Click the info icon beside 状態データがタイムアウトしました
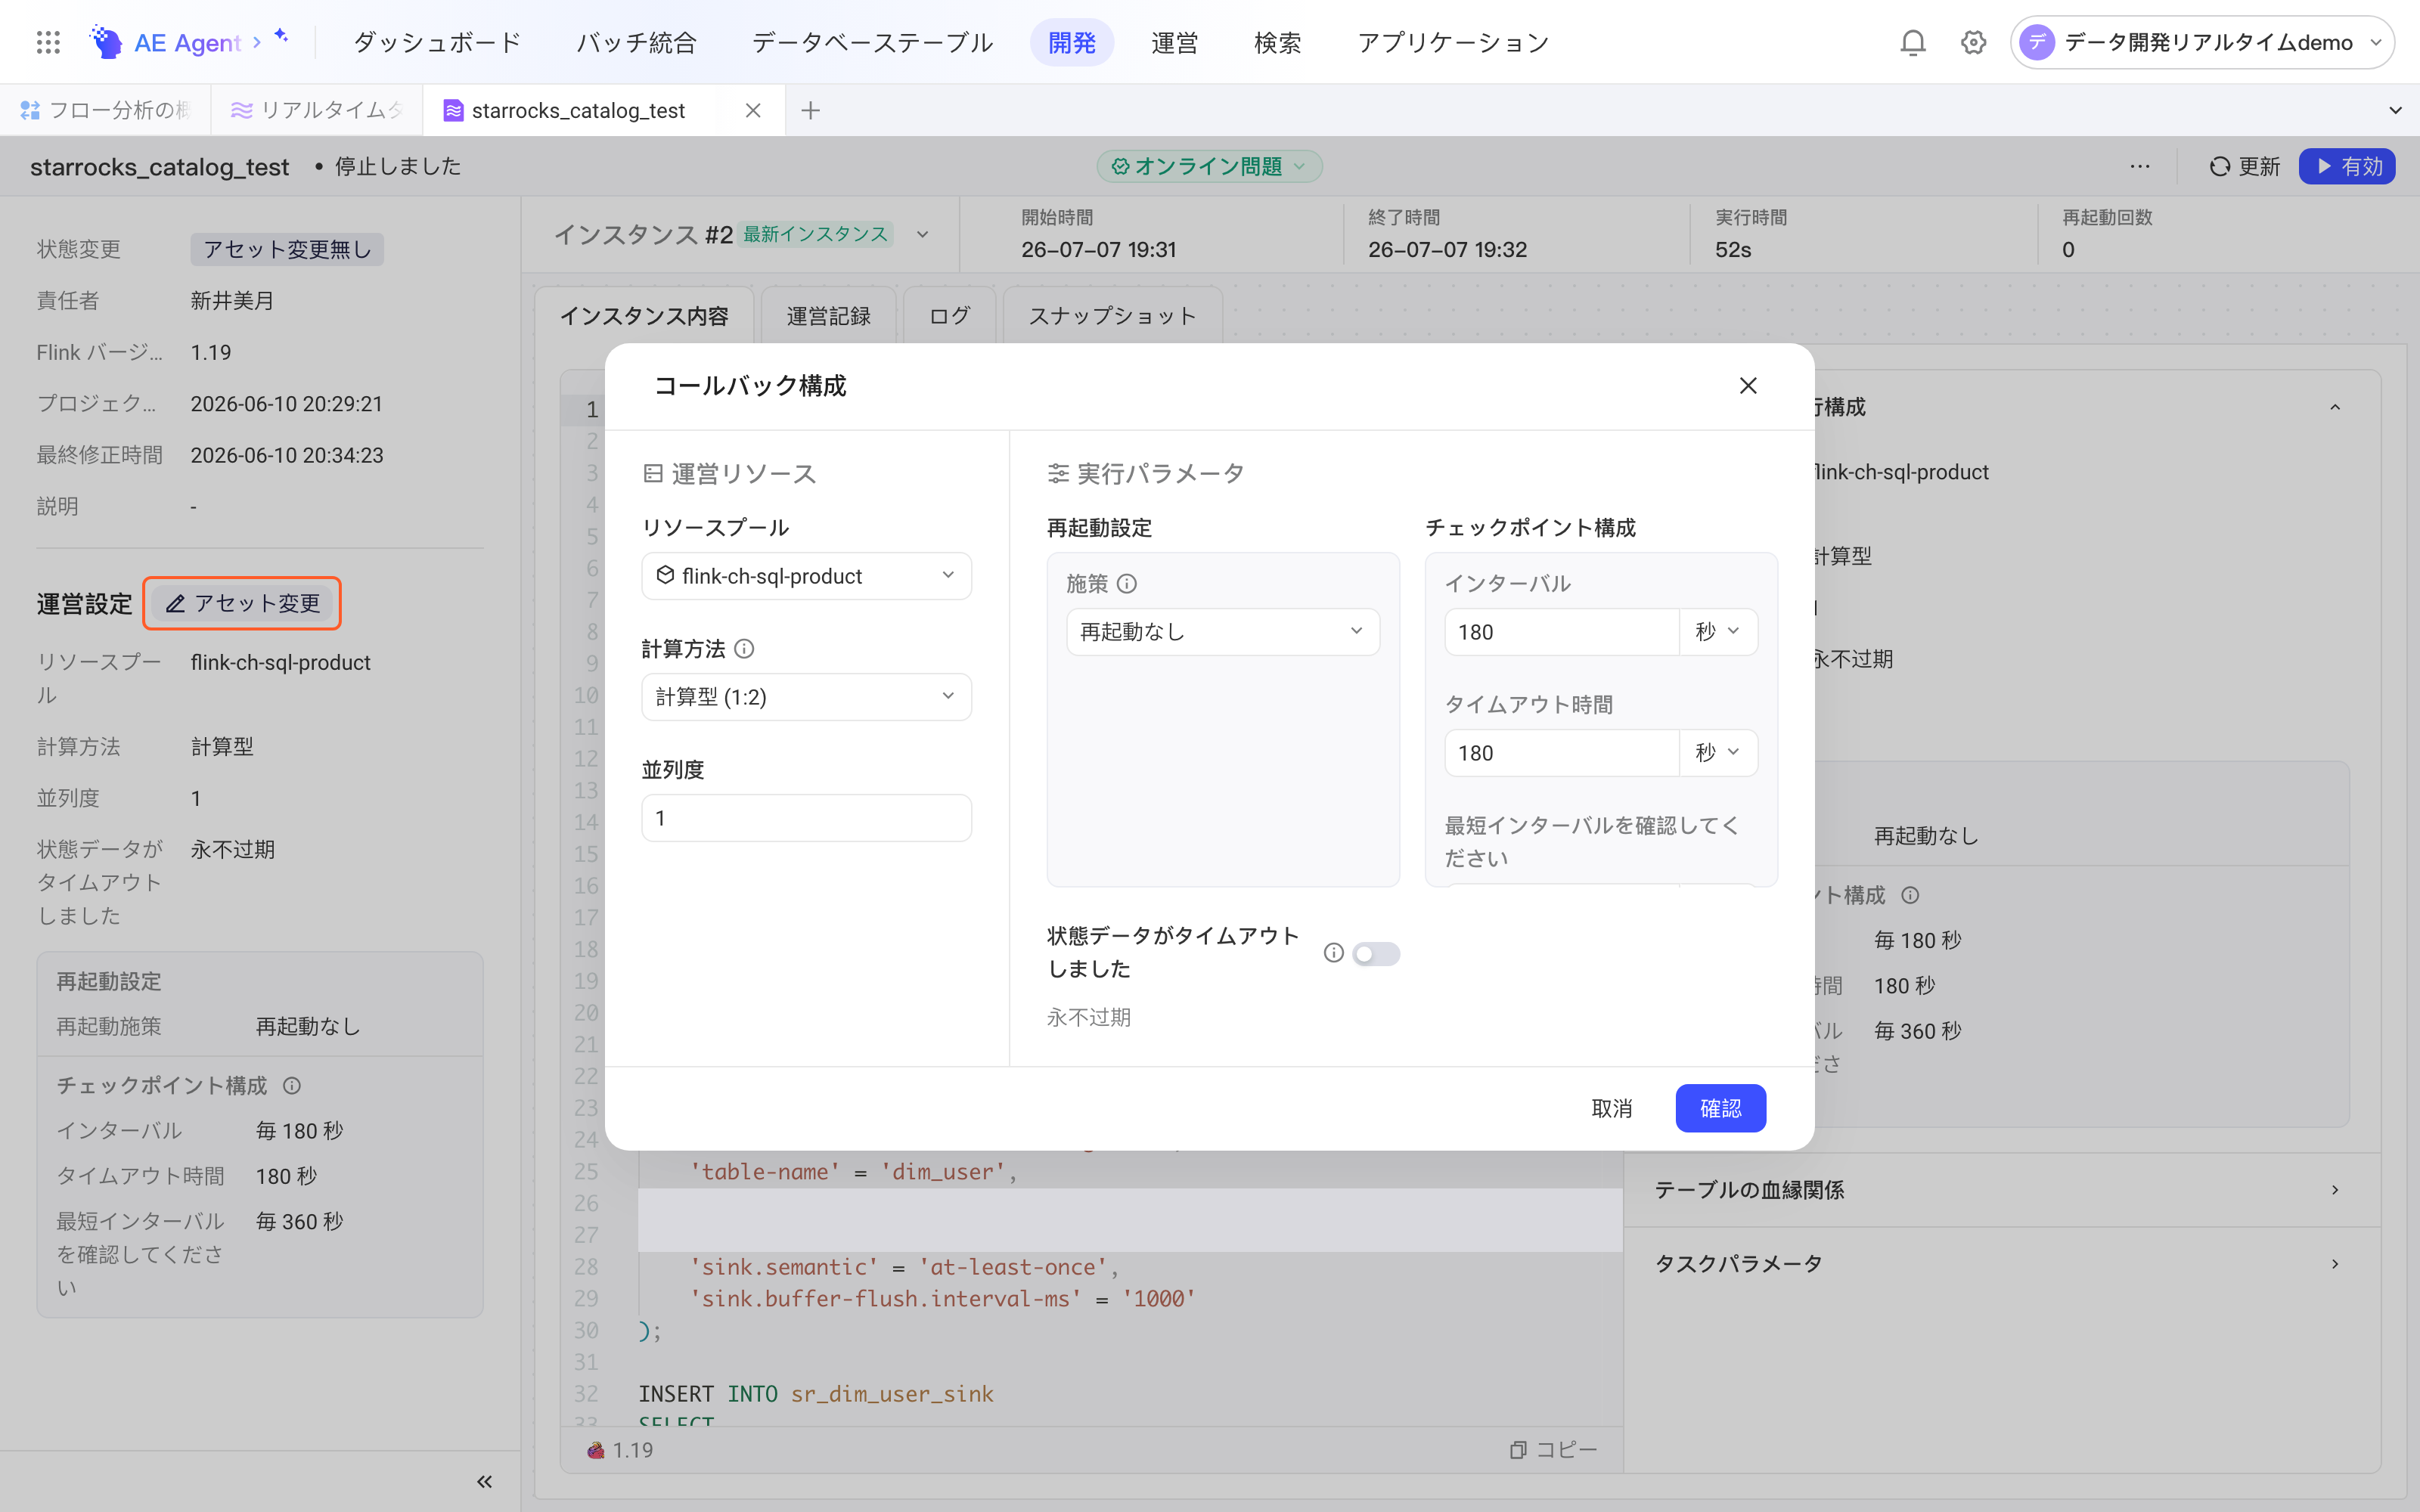 point(1333,952)
